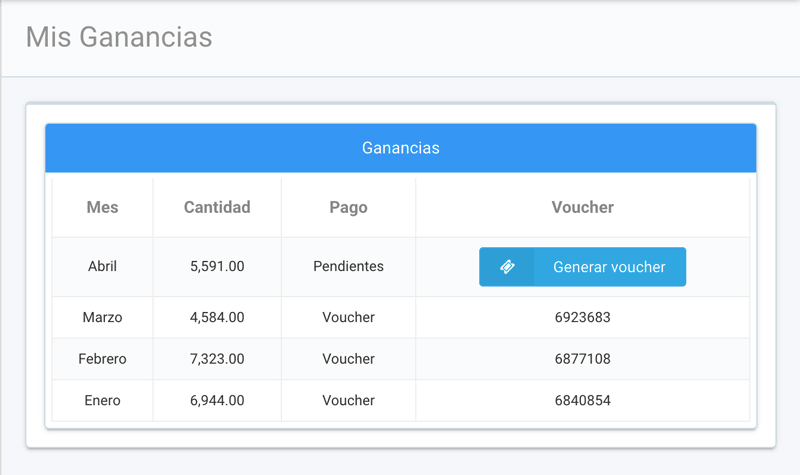The image size is (800, 475).
Task: Select voucher number 6877108
Action: pos(583,359)
